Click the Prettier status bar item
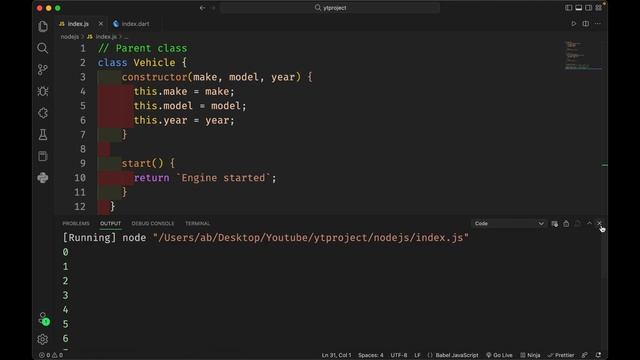Viewport: 640px width, 360px height. pos(561,355)
